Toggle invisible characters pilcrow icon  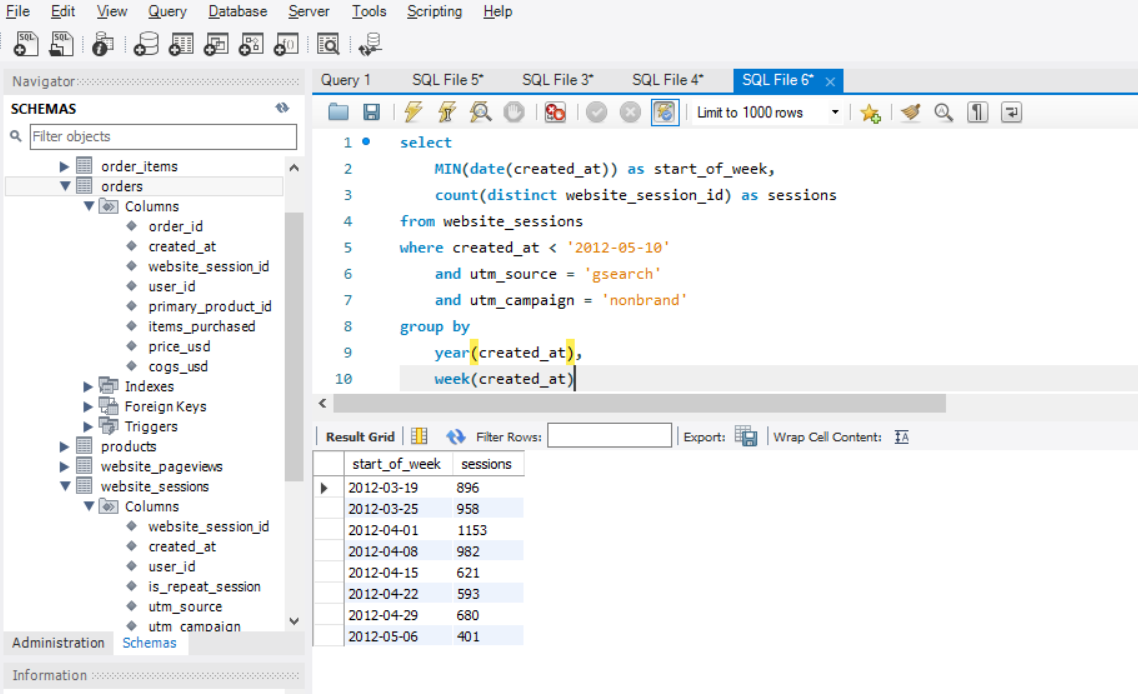coord(978,113)
